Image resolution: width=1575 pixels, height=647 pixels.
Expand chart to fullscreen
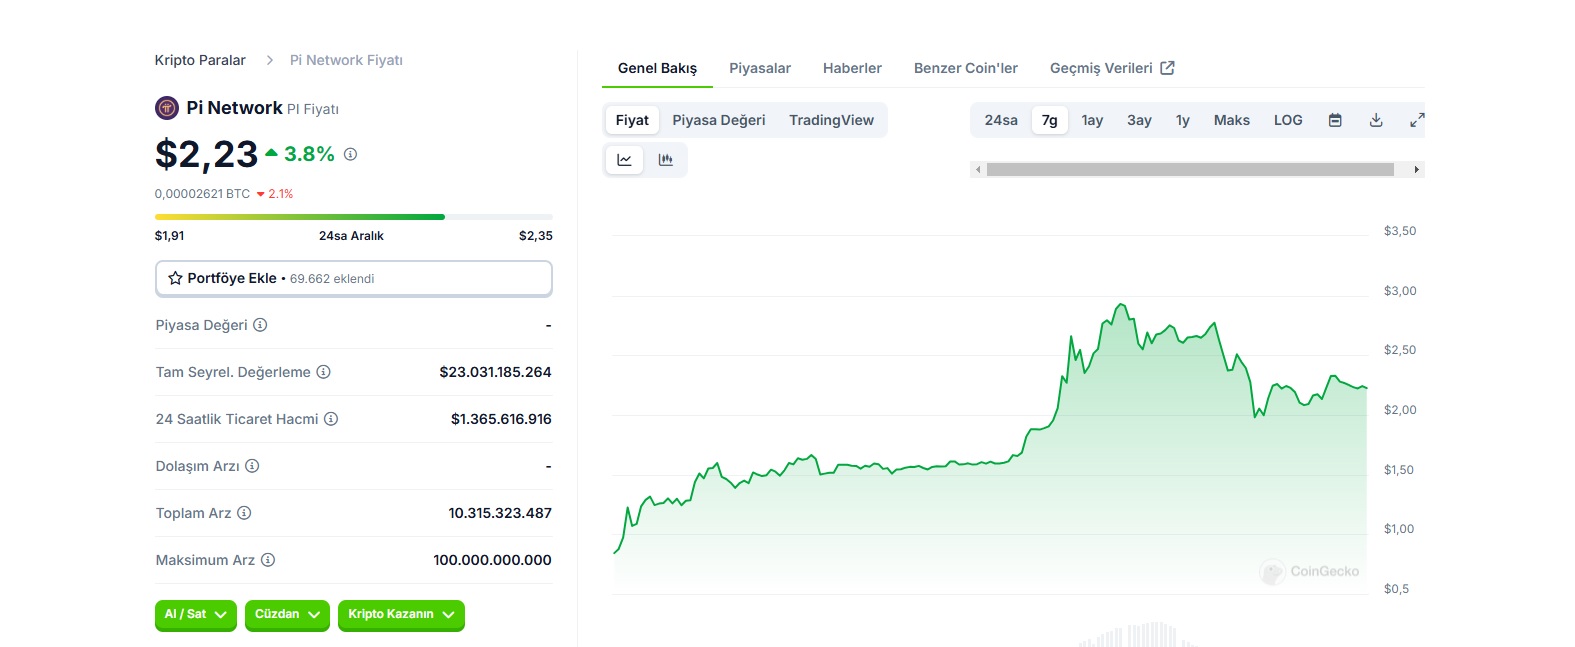pos(1417,120)
